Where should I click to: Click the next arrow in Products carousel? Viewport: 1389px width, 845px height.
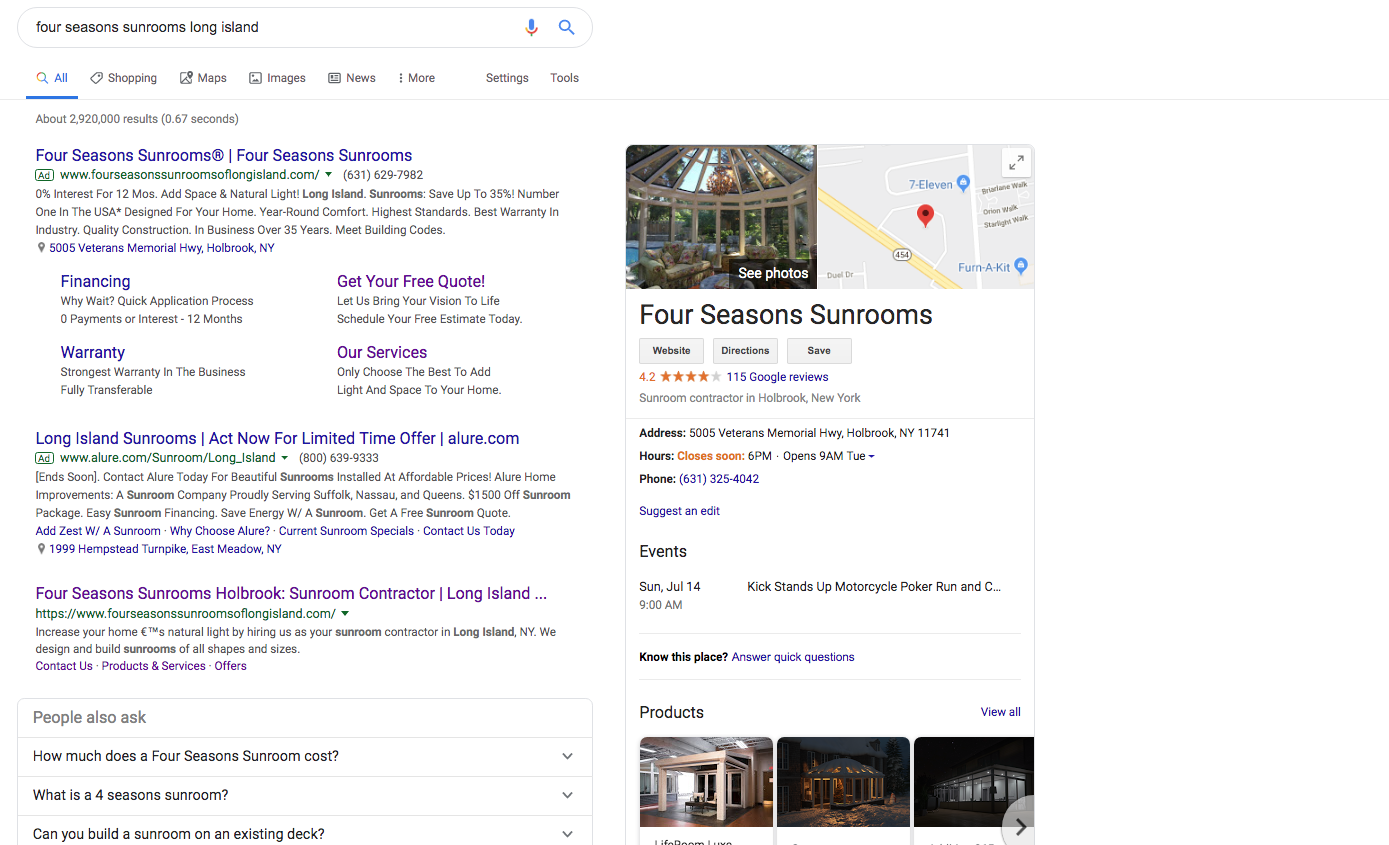tap(1020, 826)
